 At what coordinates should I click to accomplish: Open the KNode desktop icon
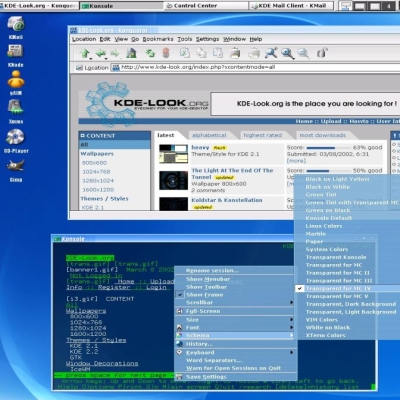coord(15,52)
